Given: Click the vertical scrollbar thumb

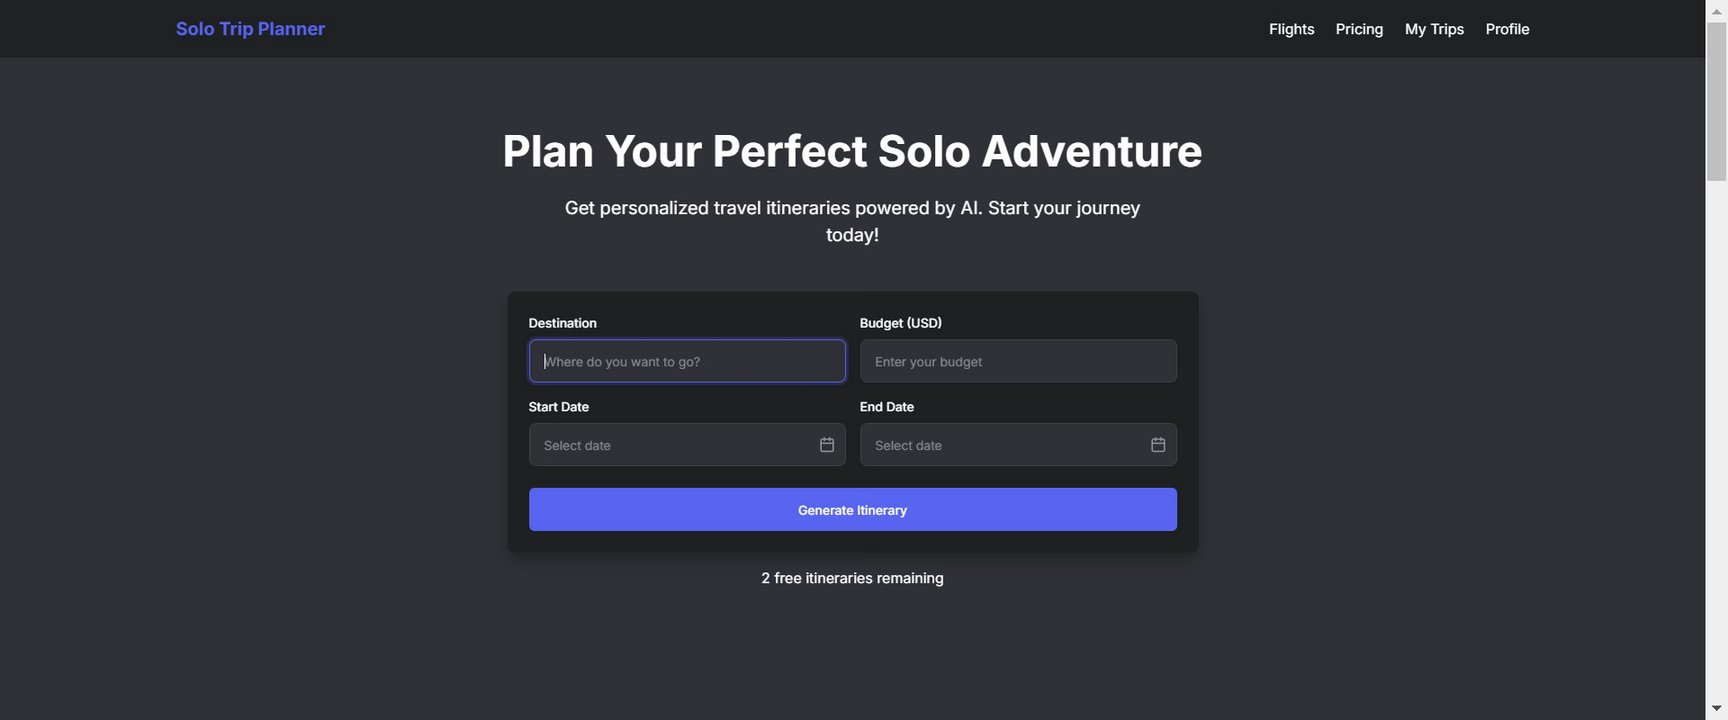Looking at the screenshot, I should pyautogui.click(x=1716, y=100).
